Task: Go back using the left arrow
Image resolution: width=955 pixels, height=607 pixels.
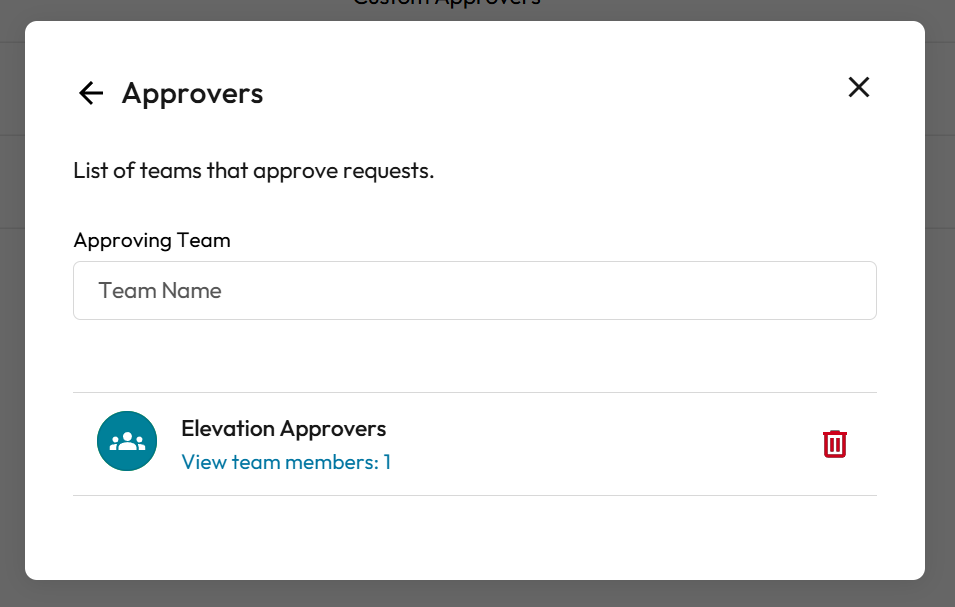Action: (x=91, y=93)
